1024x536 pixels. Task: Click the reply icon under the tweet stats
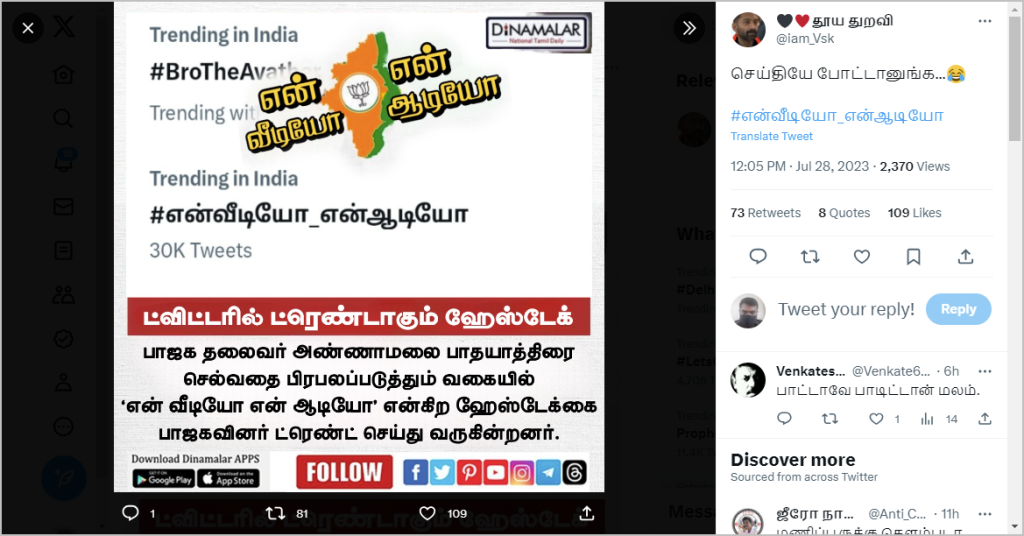point(758,257)
